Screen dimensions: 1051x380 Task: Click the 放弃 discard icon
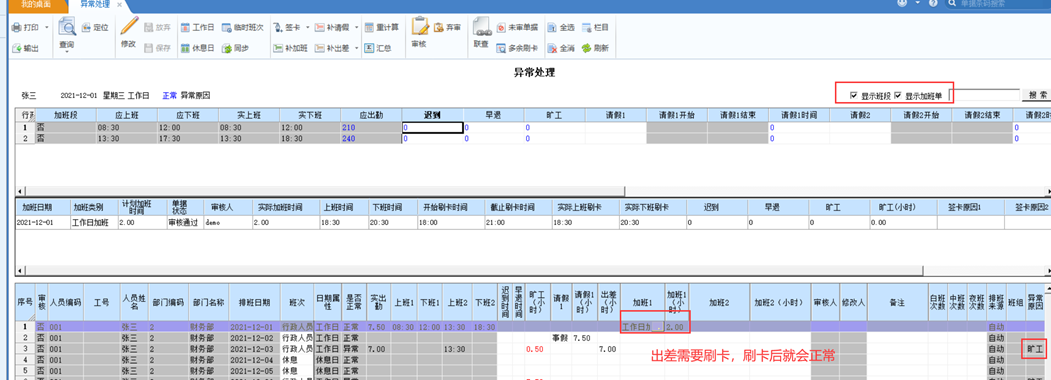[149, 28]
